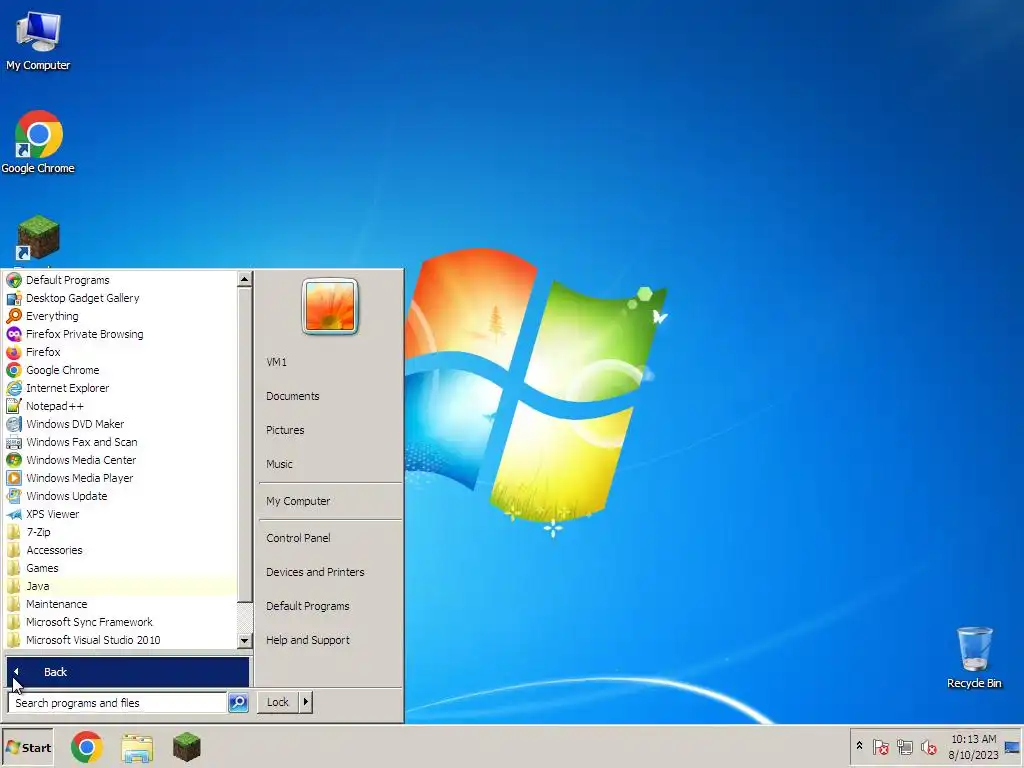Viewport: 1024px width, 768px height.
Task: Click the program list scroll up arrow
Action: pyautogui.click(x=245, y=280)
